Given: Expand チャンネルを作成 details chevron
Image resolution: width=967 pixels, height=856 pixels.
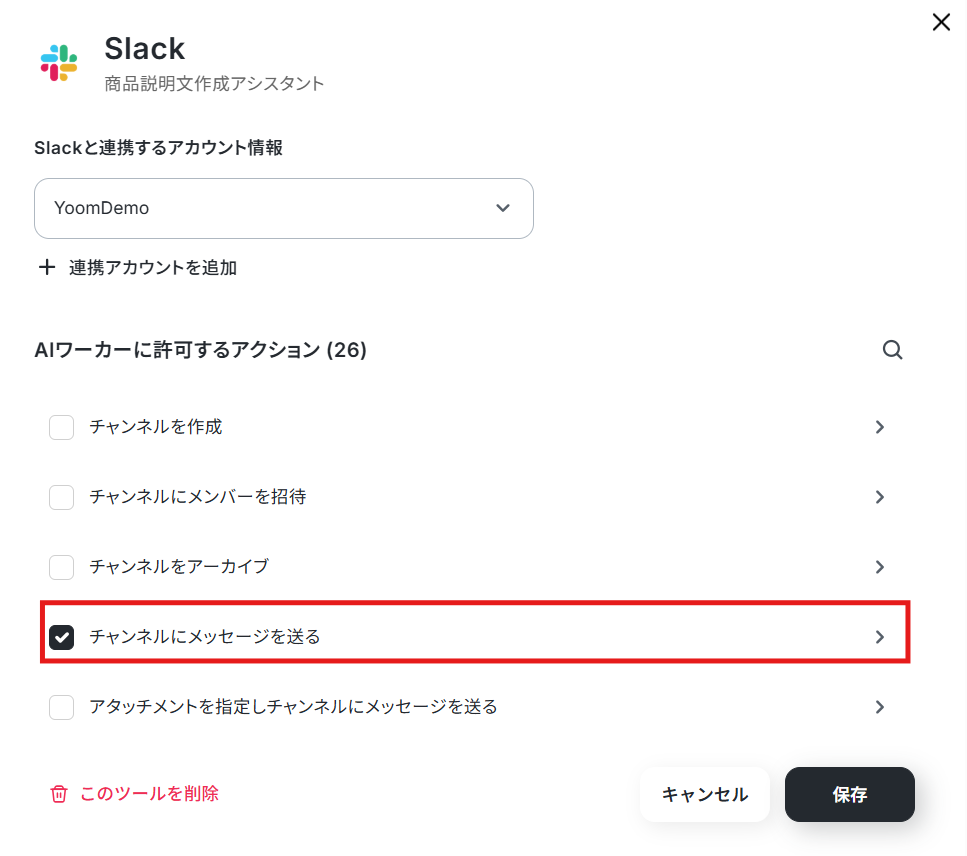Looking at the screenshot, I should [x=880, y=427].
